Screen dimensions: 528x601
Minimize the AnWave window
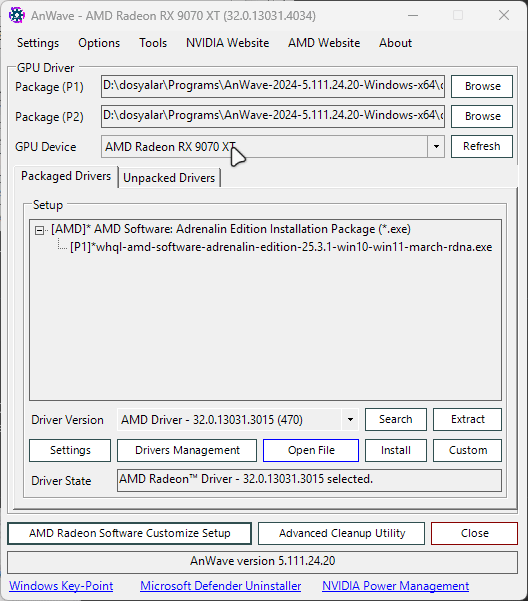coord(413,15)
